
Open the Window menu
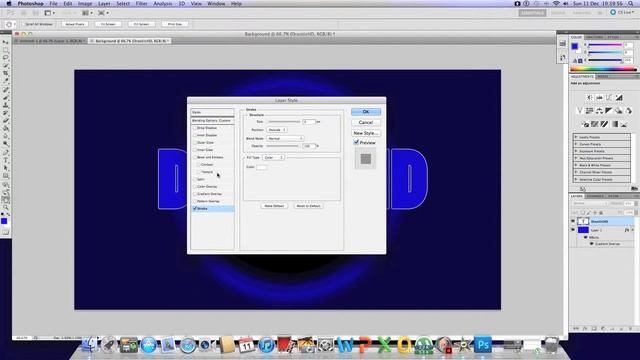216,4
